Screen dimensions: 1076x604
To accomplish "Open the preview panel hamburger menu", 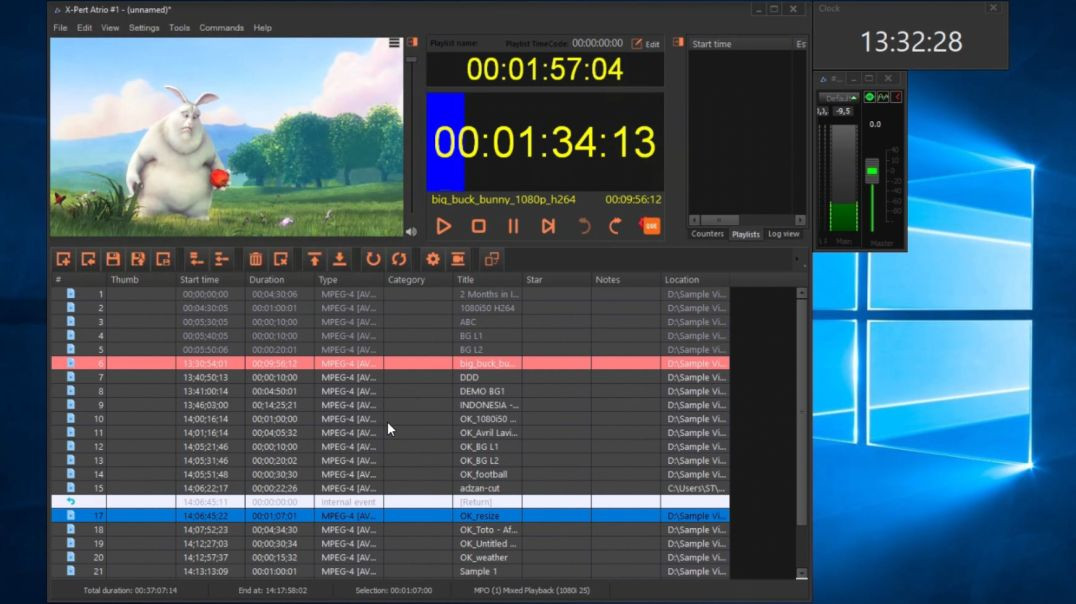I will coord(394,43).
